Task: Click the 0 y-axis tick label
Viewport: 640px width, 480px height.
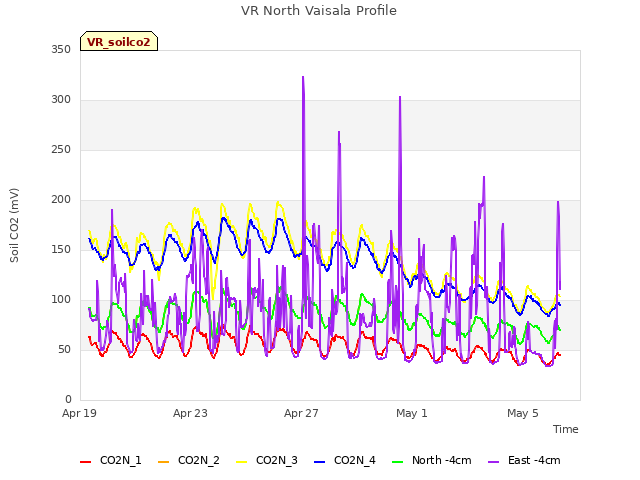Action: pyautogui.click(x=68, y=399)
